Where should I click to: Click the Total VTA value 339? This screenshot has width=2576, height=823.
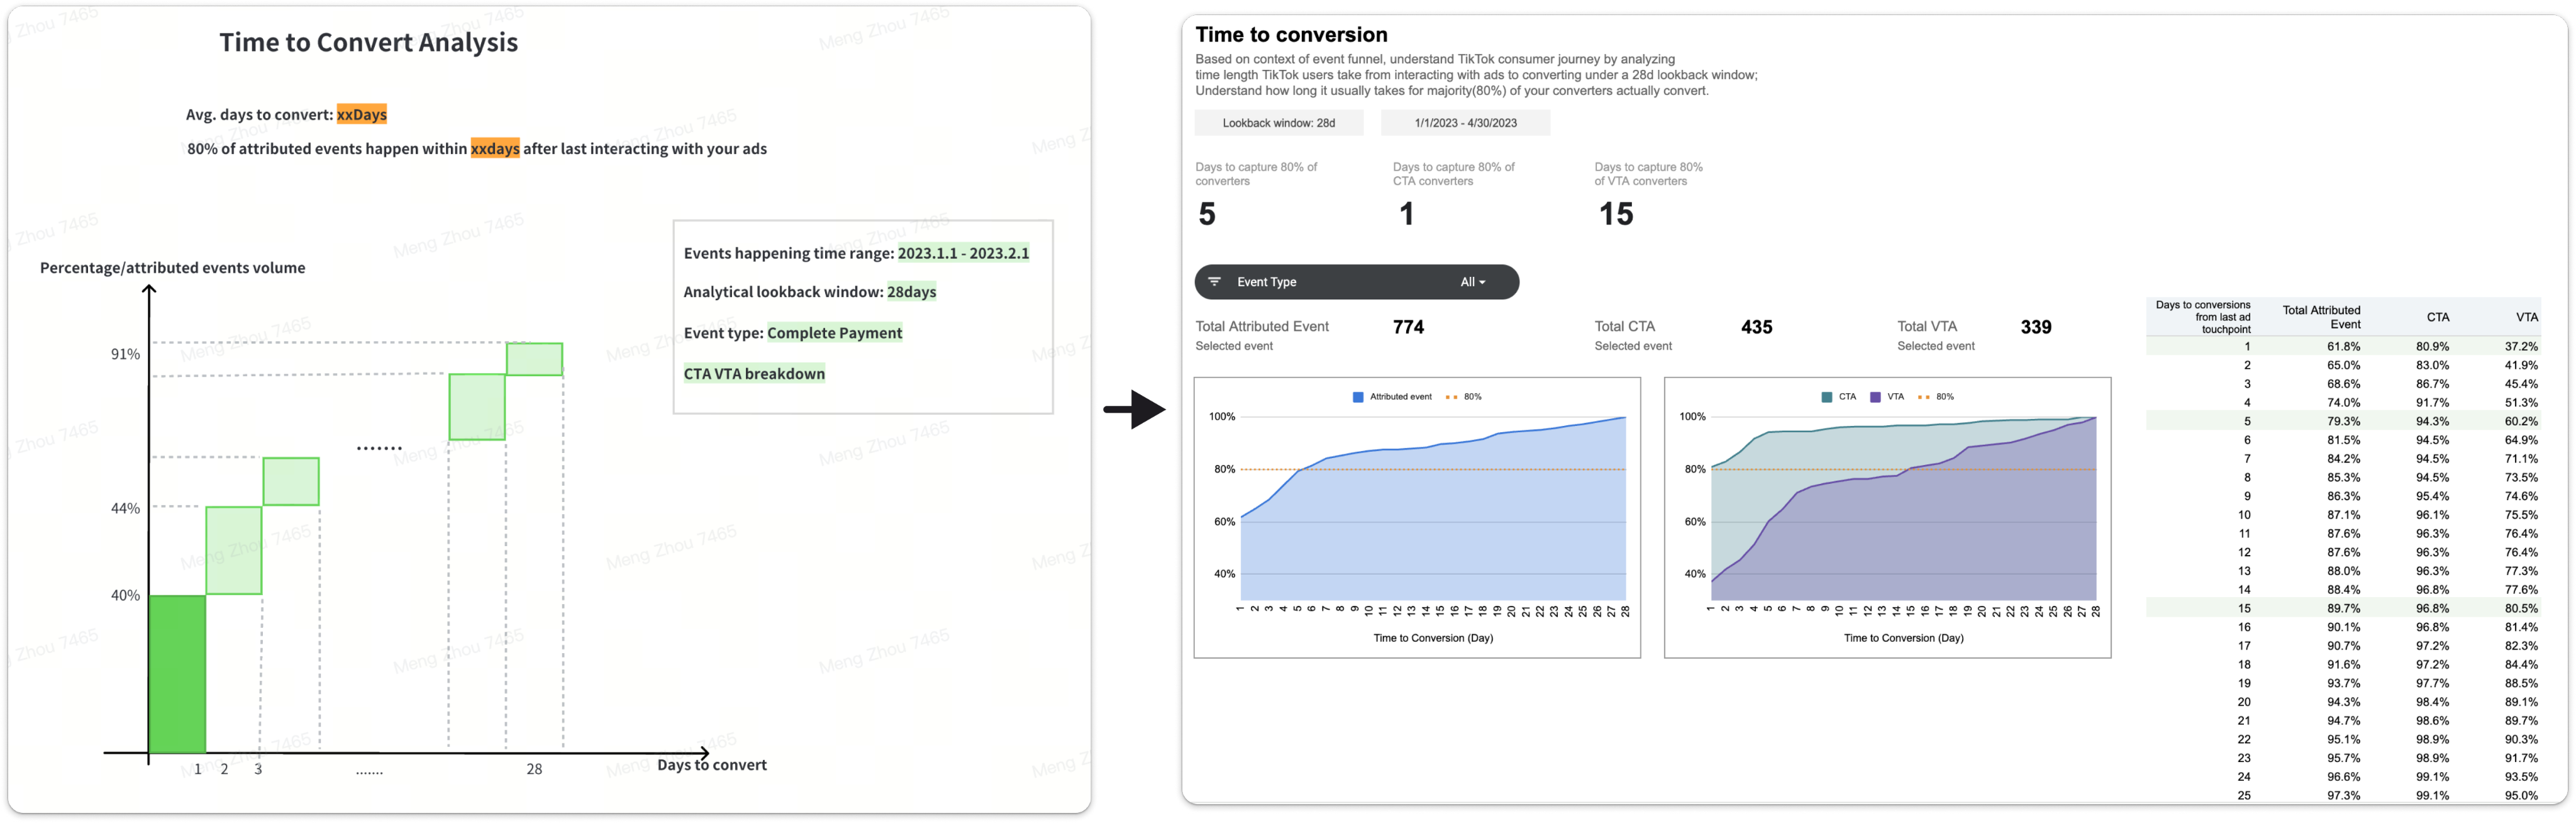point(2035,327)
